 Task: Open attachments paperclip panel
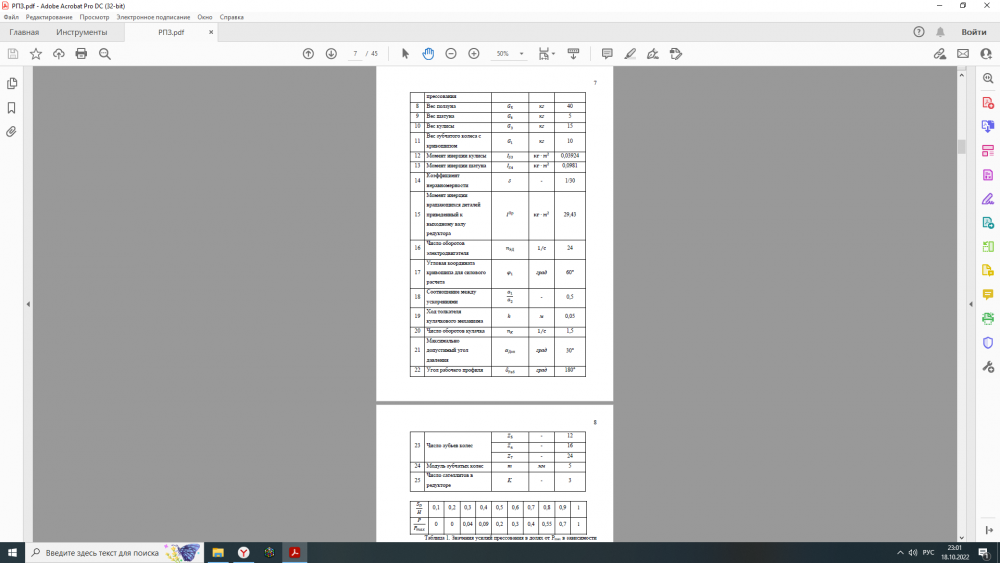[x=11, y=132]
